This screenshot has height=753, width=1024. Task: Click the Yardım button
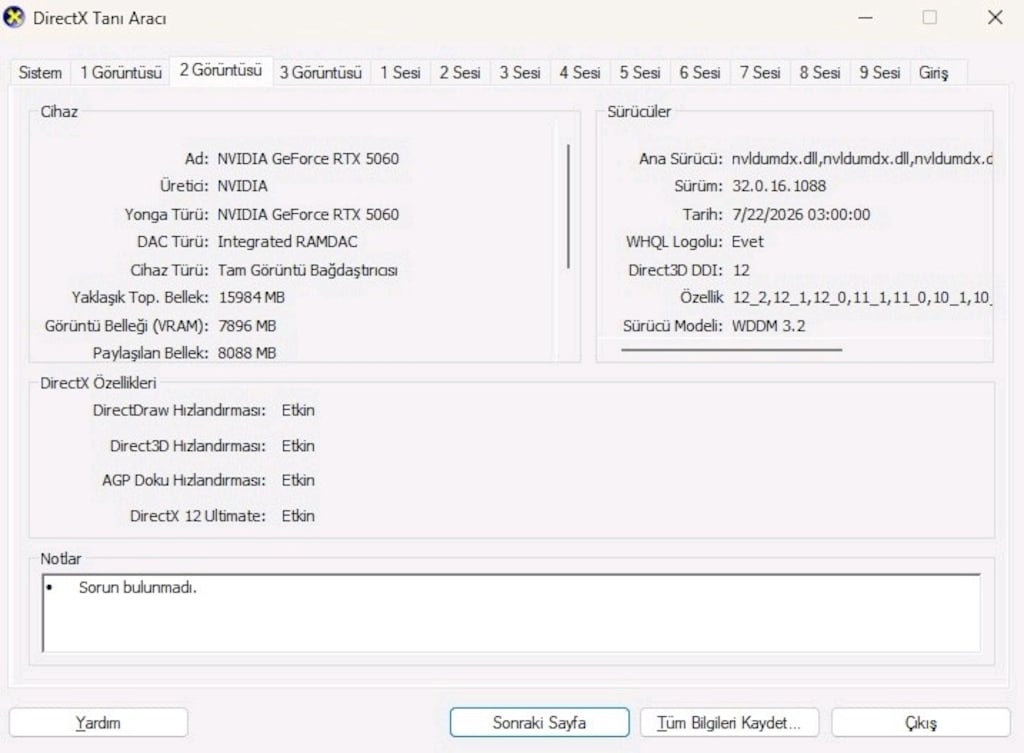point(98,723)
